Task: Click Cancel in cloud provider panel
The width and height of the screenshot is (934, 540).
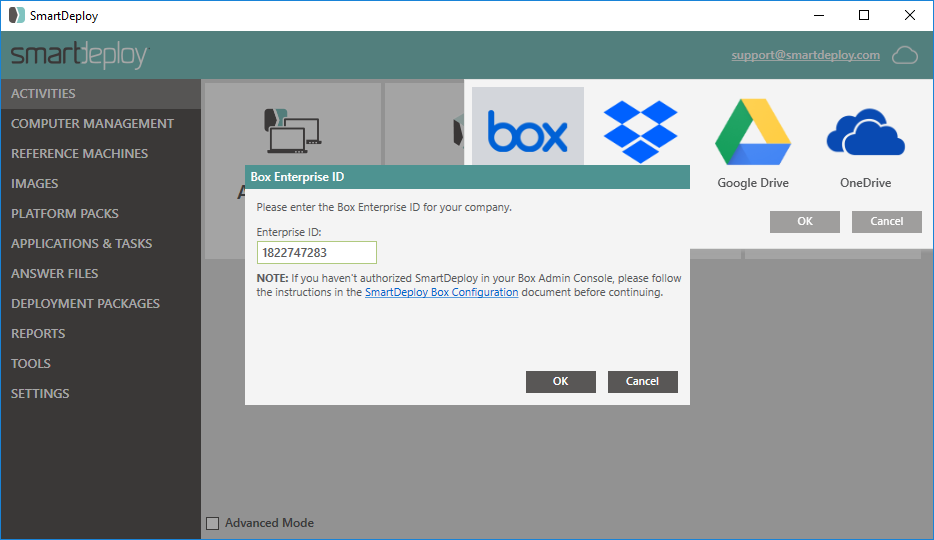Action: tap(887, 221)
